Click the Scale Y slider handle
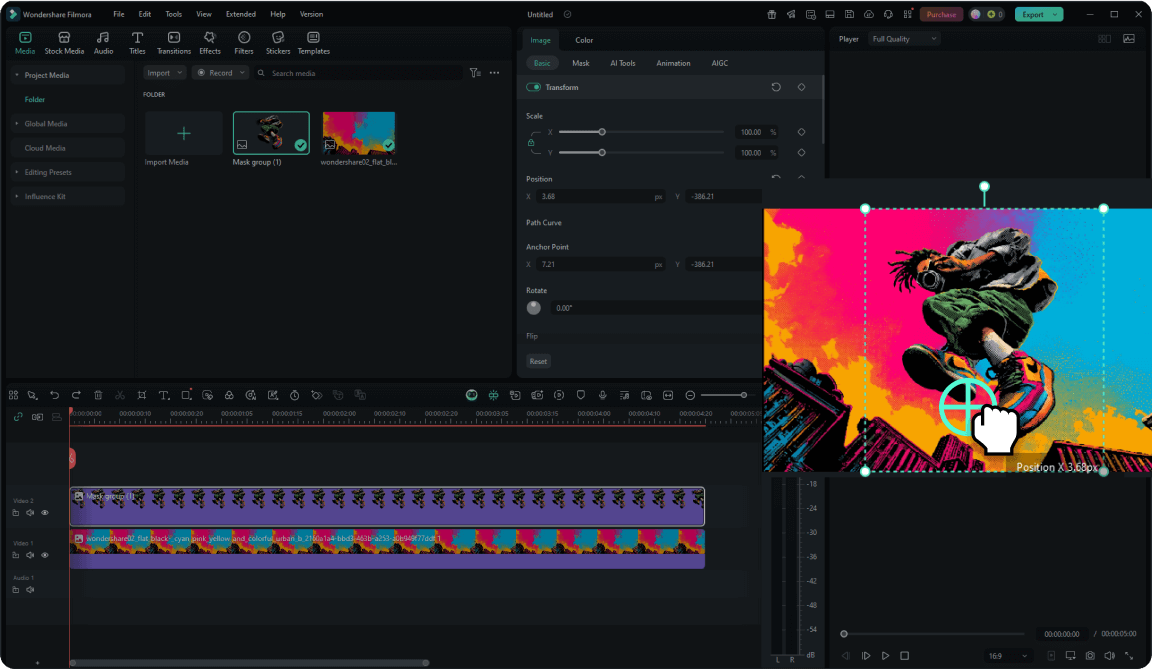Screen dimensions: 1152x669 click(x=602, y=153)
